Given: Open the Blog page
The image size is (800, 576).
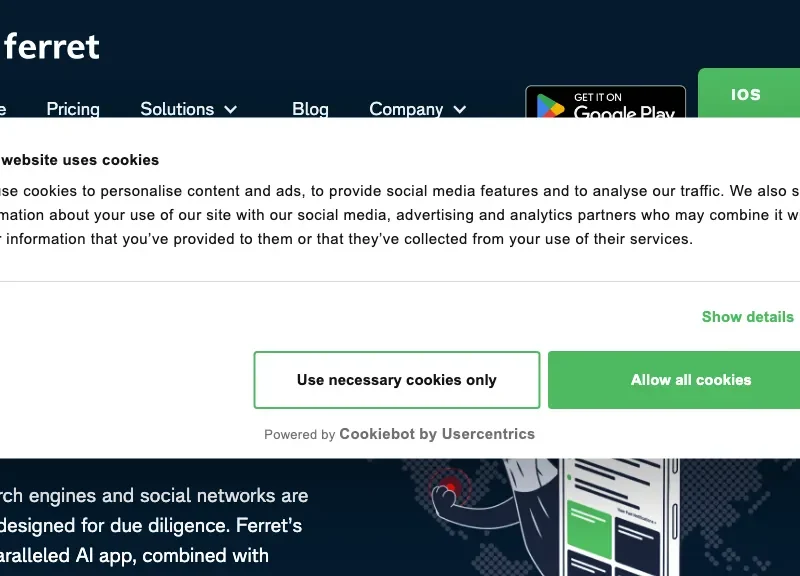Looking at the screenshot, I should point(310,109).
